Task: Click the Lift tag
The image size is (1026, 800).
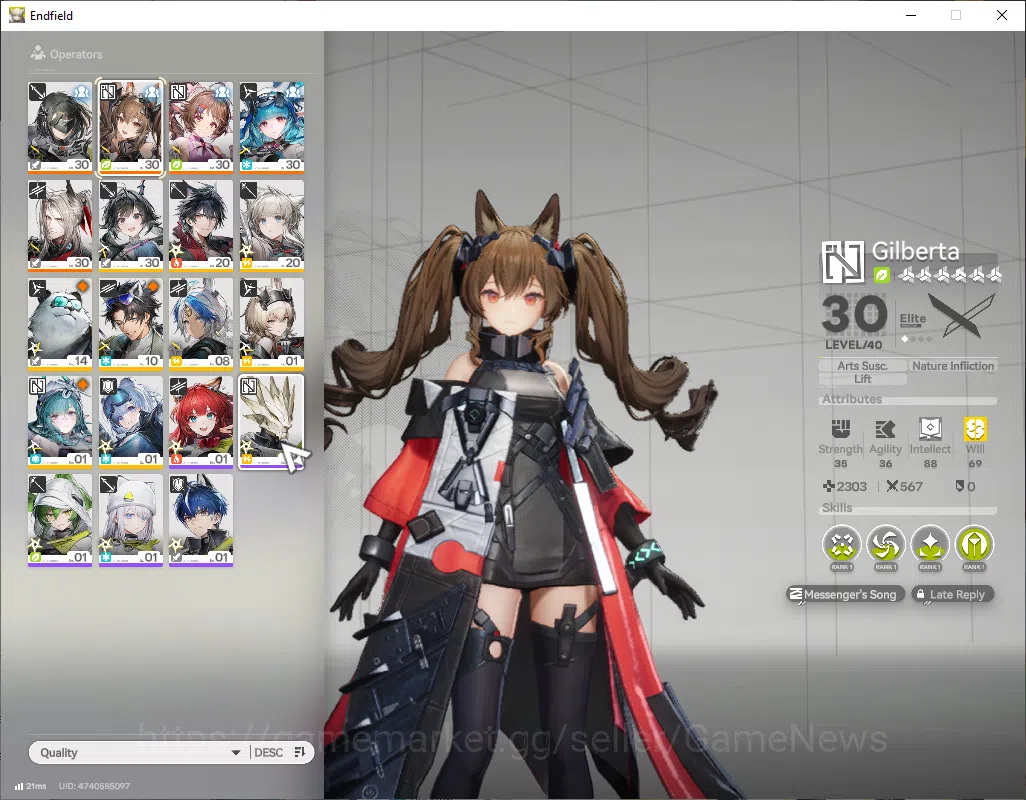Action: tap(862, 379)
